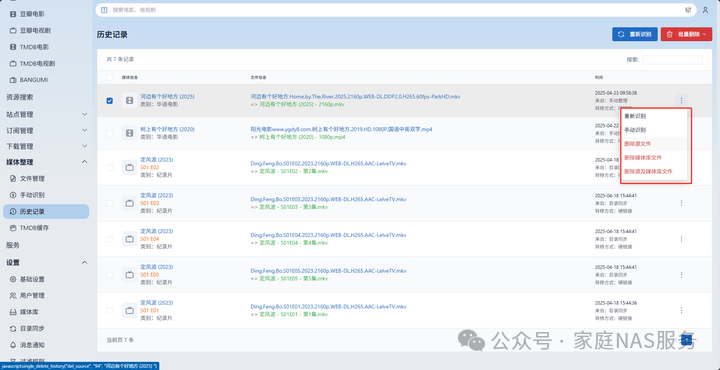Open 资源搜索 in the sidebar
The width and height of the screenshot is (720, 370).
[19, 97]
